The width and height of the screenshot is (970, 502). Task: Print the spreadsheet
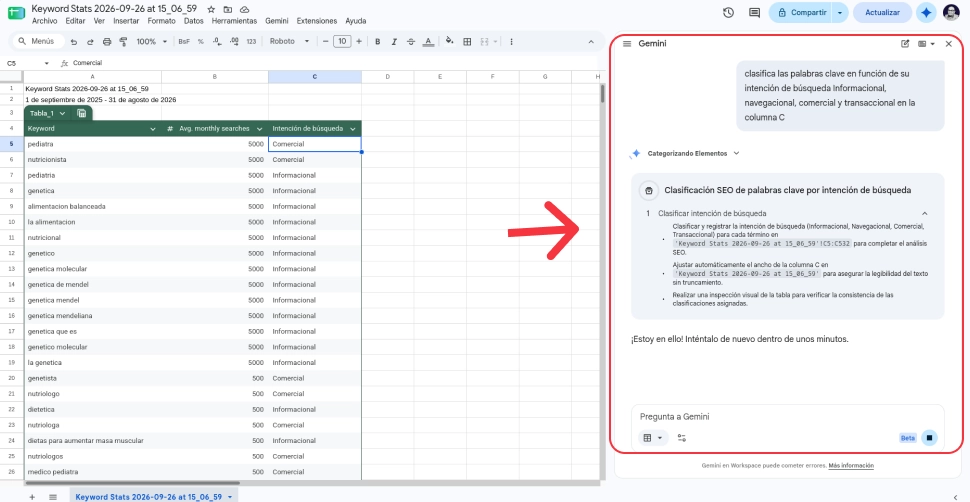point(106,41)
